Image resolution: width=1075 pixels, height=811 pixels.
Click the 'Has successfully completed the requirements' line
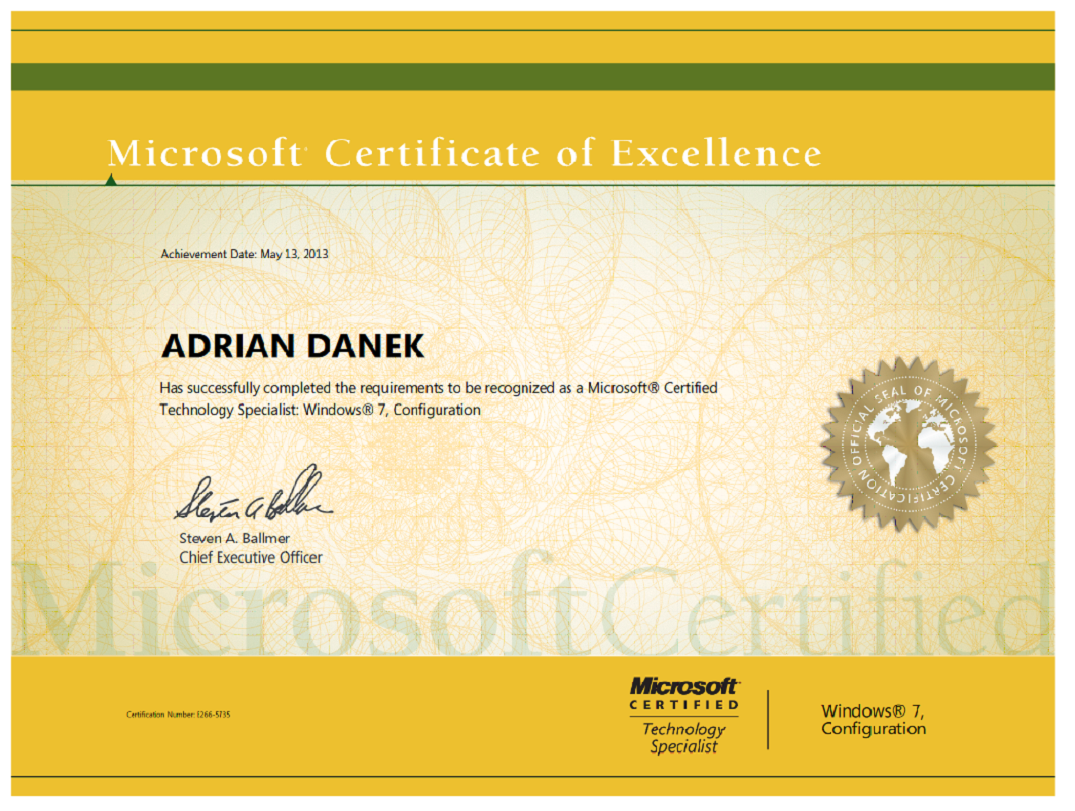click(438, 388)
